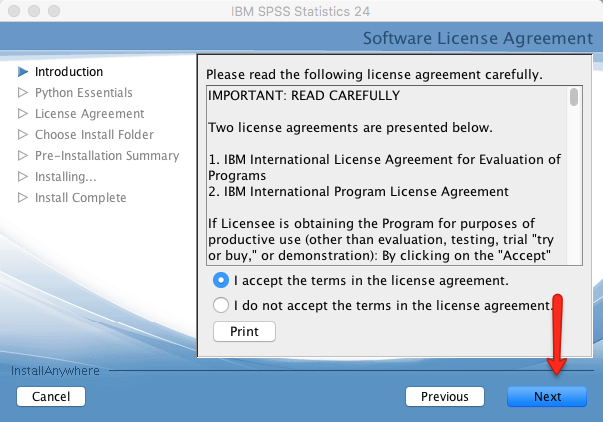Select the Install Complete step label
Image resolution: width=603 pixels, height=422 pixels.
(x=80, y=198)
